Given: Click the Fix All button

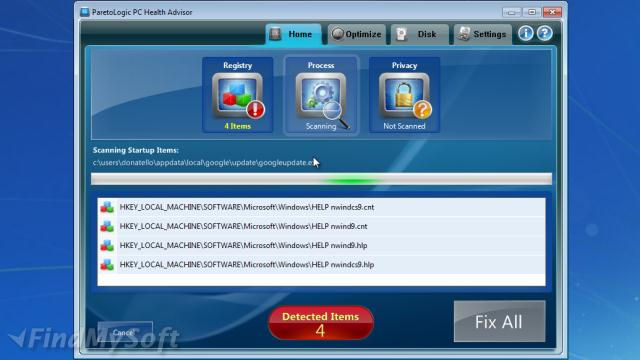Looking at the screenshot, I should click(499, 322).
